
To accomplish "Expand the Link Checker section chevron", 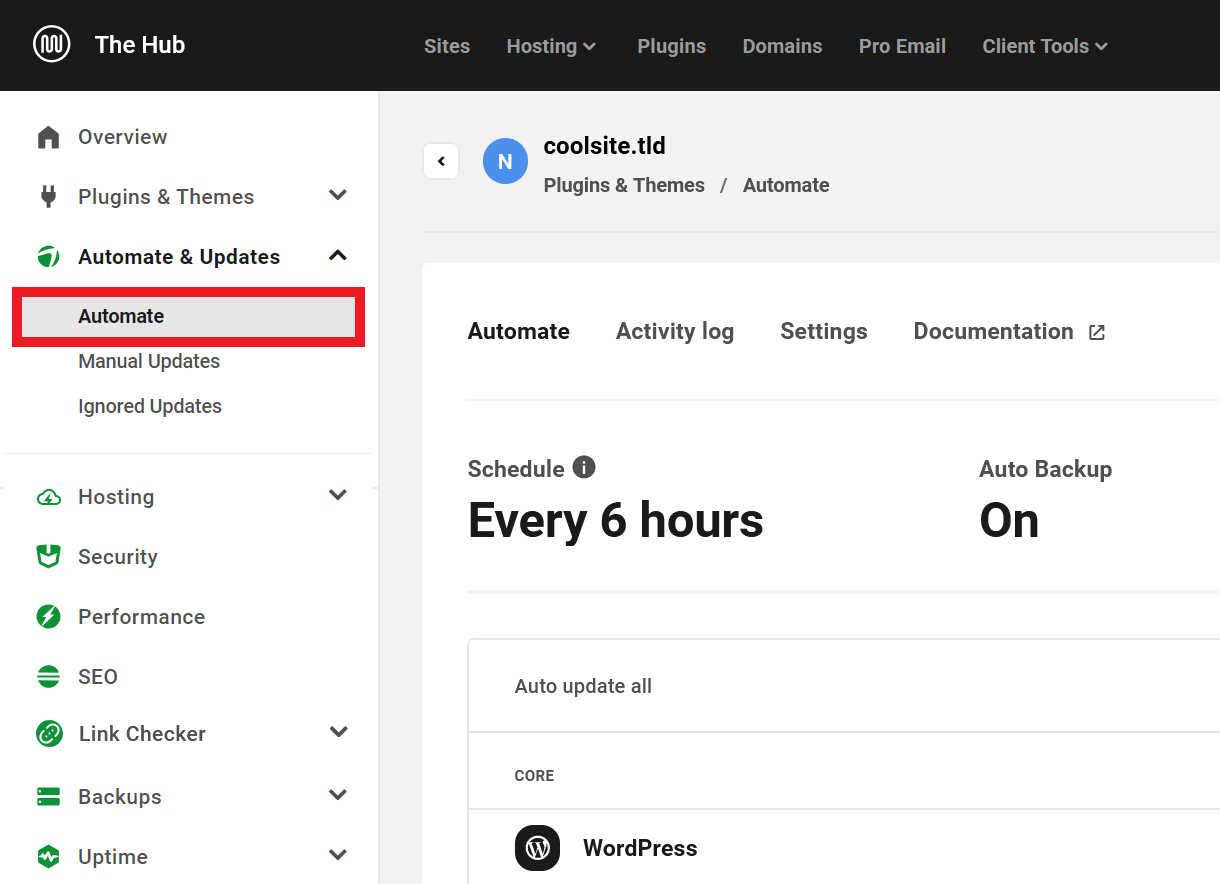I will click(339, 732).
